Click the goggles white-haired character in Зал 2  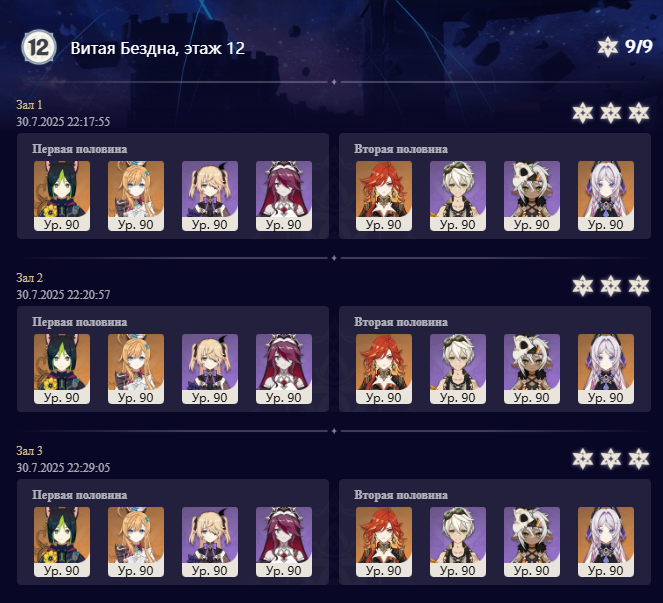(458, 369)
